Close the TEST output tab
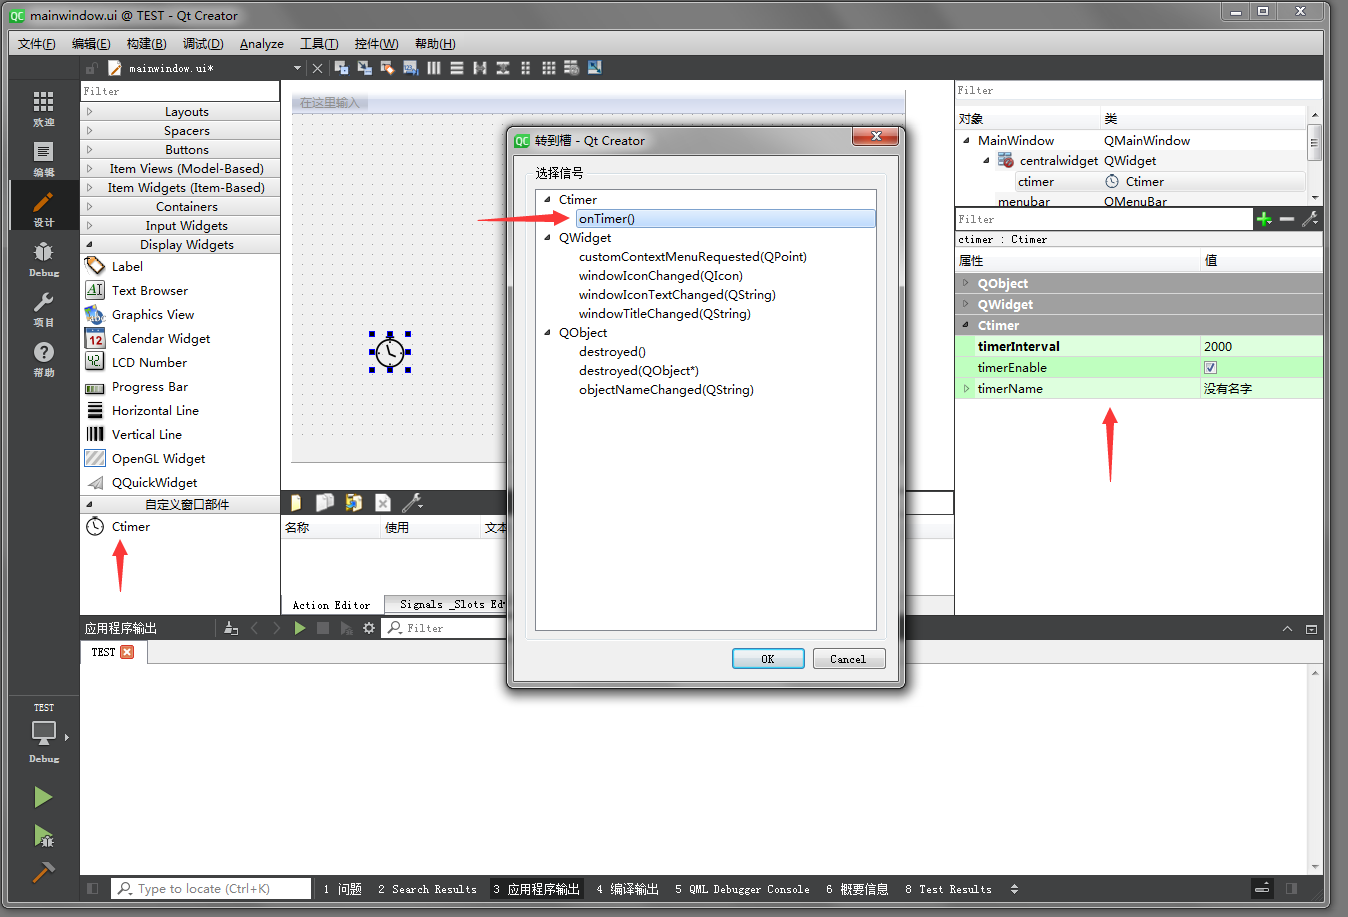 point(127,652)
